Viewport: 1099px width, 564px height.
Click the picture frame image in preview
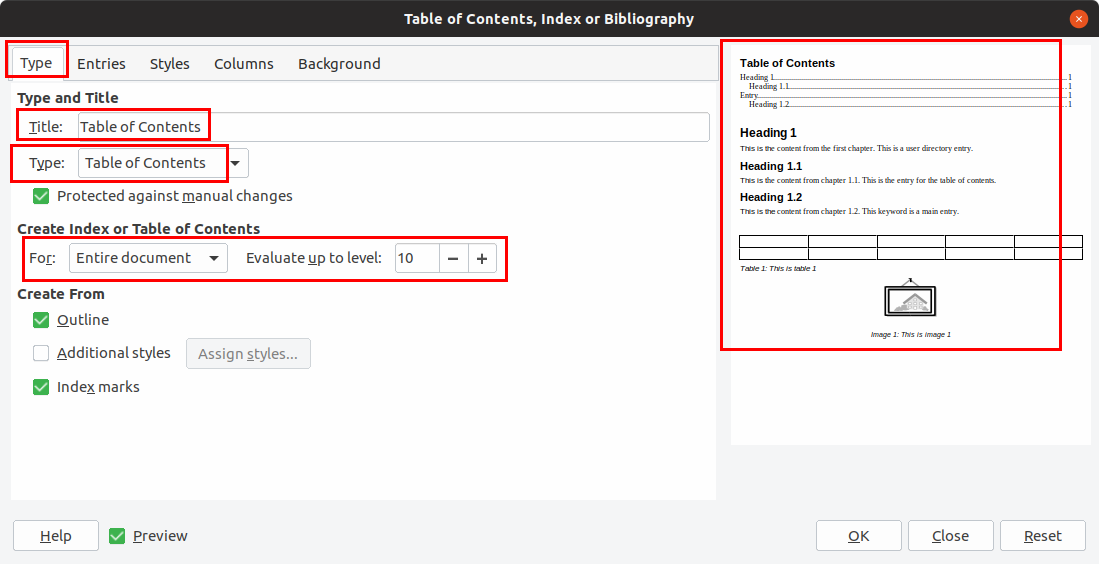(x=910, y=298)
